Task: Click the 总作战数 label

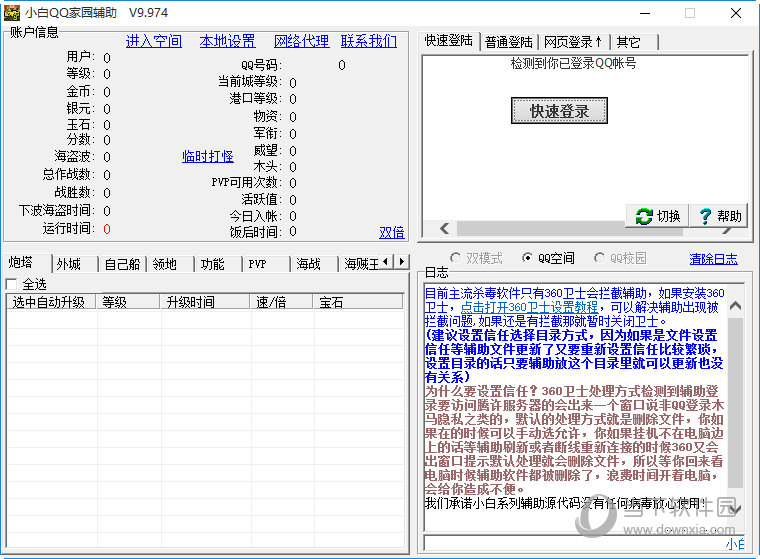Action: 69,174
